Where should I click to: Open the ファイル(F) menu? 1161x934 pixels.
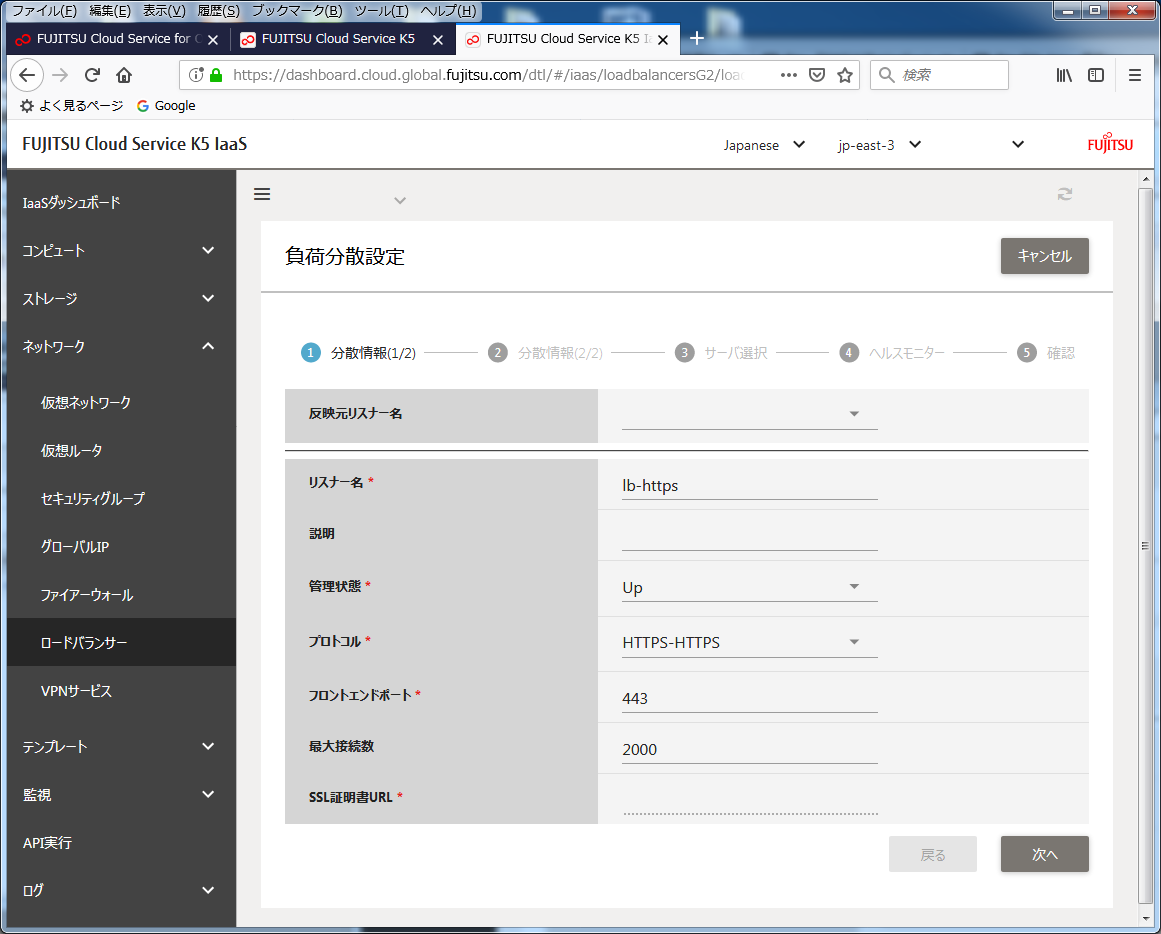tap(44, 10)
